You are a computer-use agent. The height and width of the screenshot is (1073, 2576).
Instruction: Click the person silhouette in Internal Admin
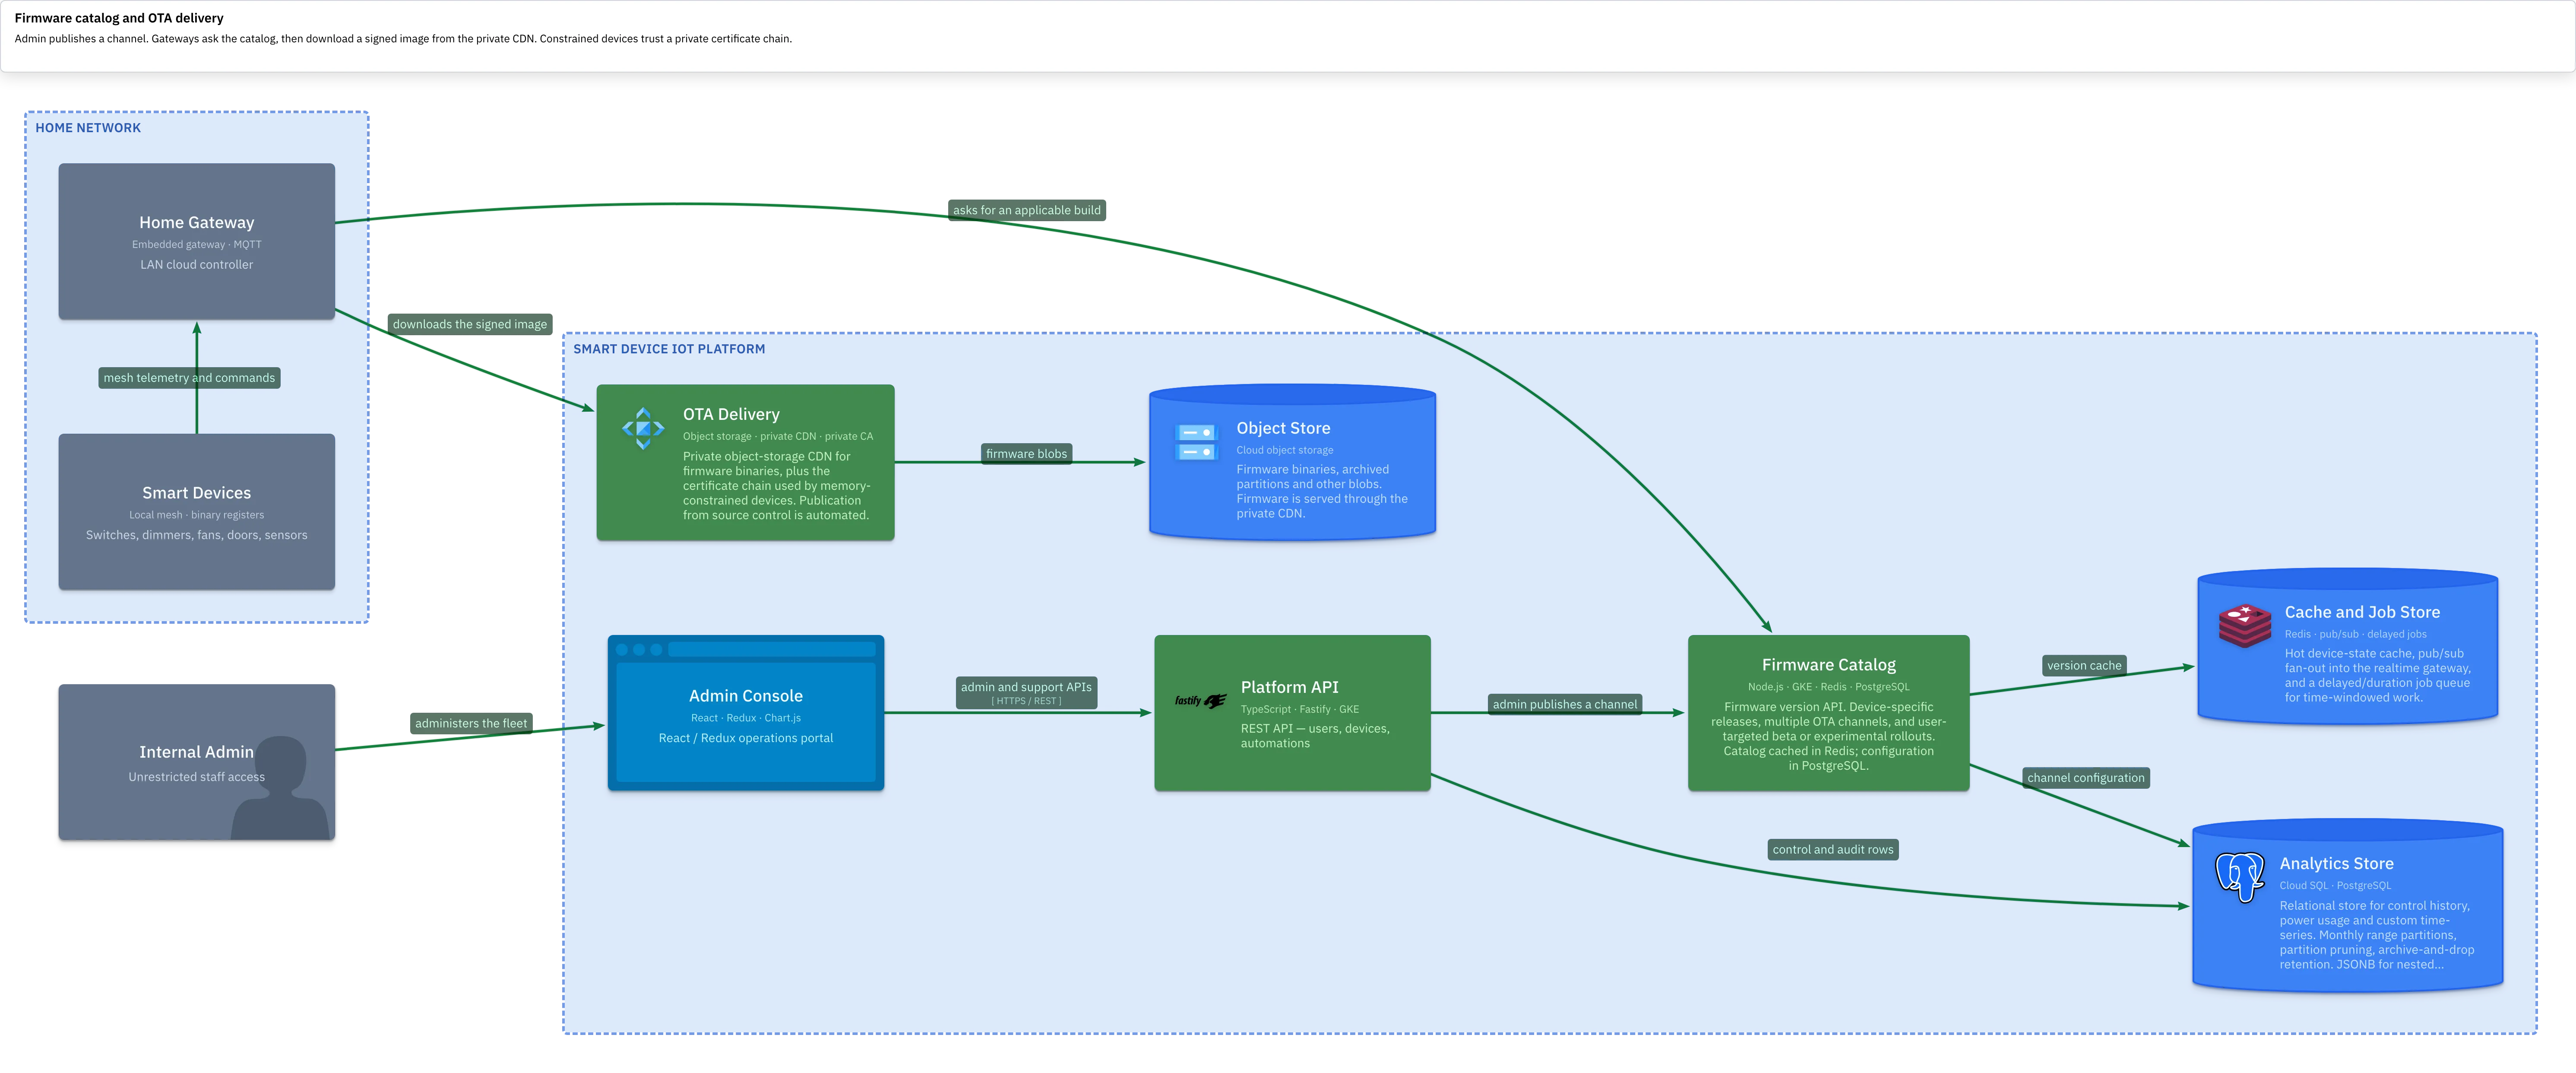pos(280,788)
